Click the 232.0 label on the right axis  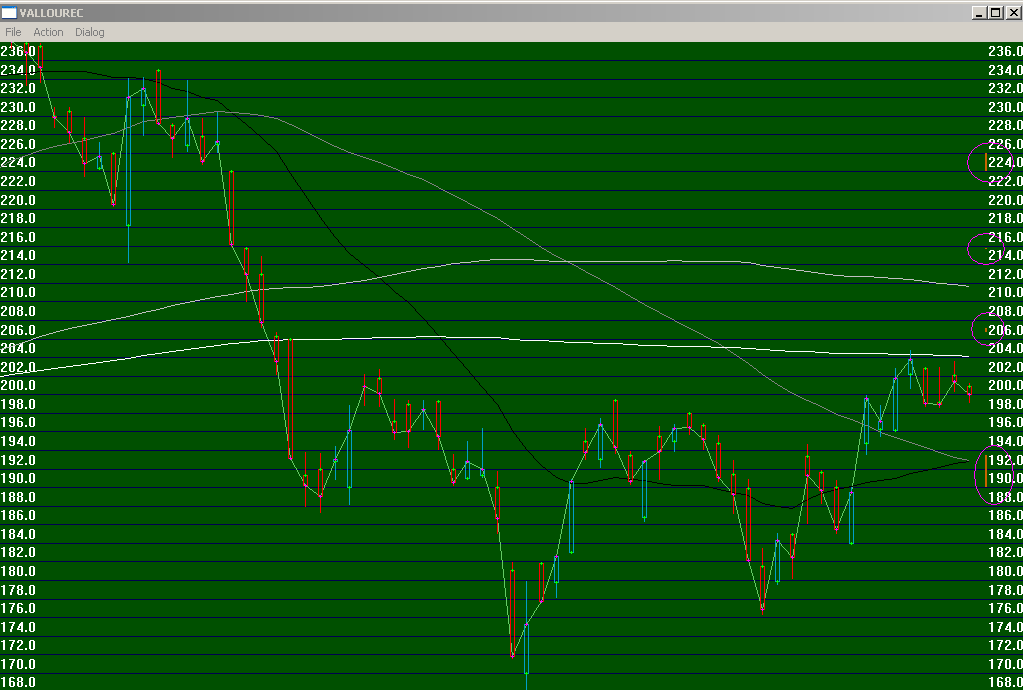pos(1005,88)
